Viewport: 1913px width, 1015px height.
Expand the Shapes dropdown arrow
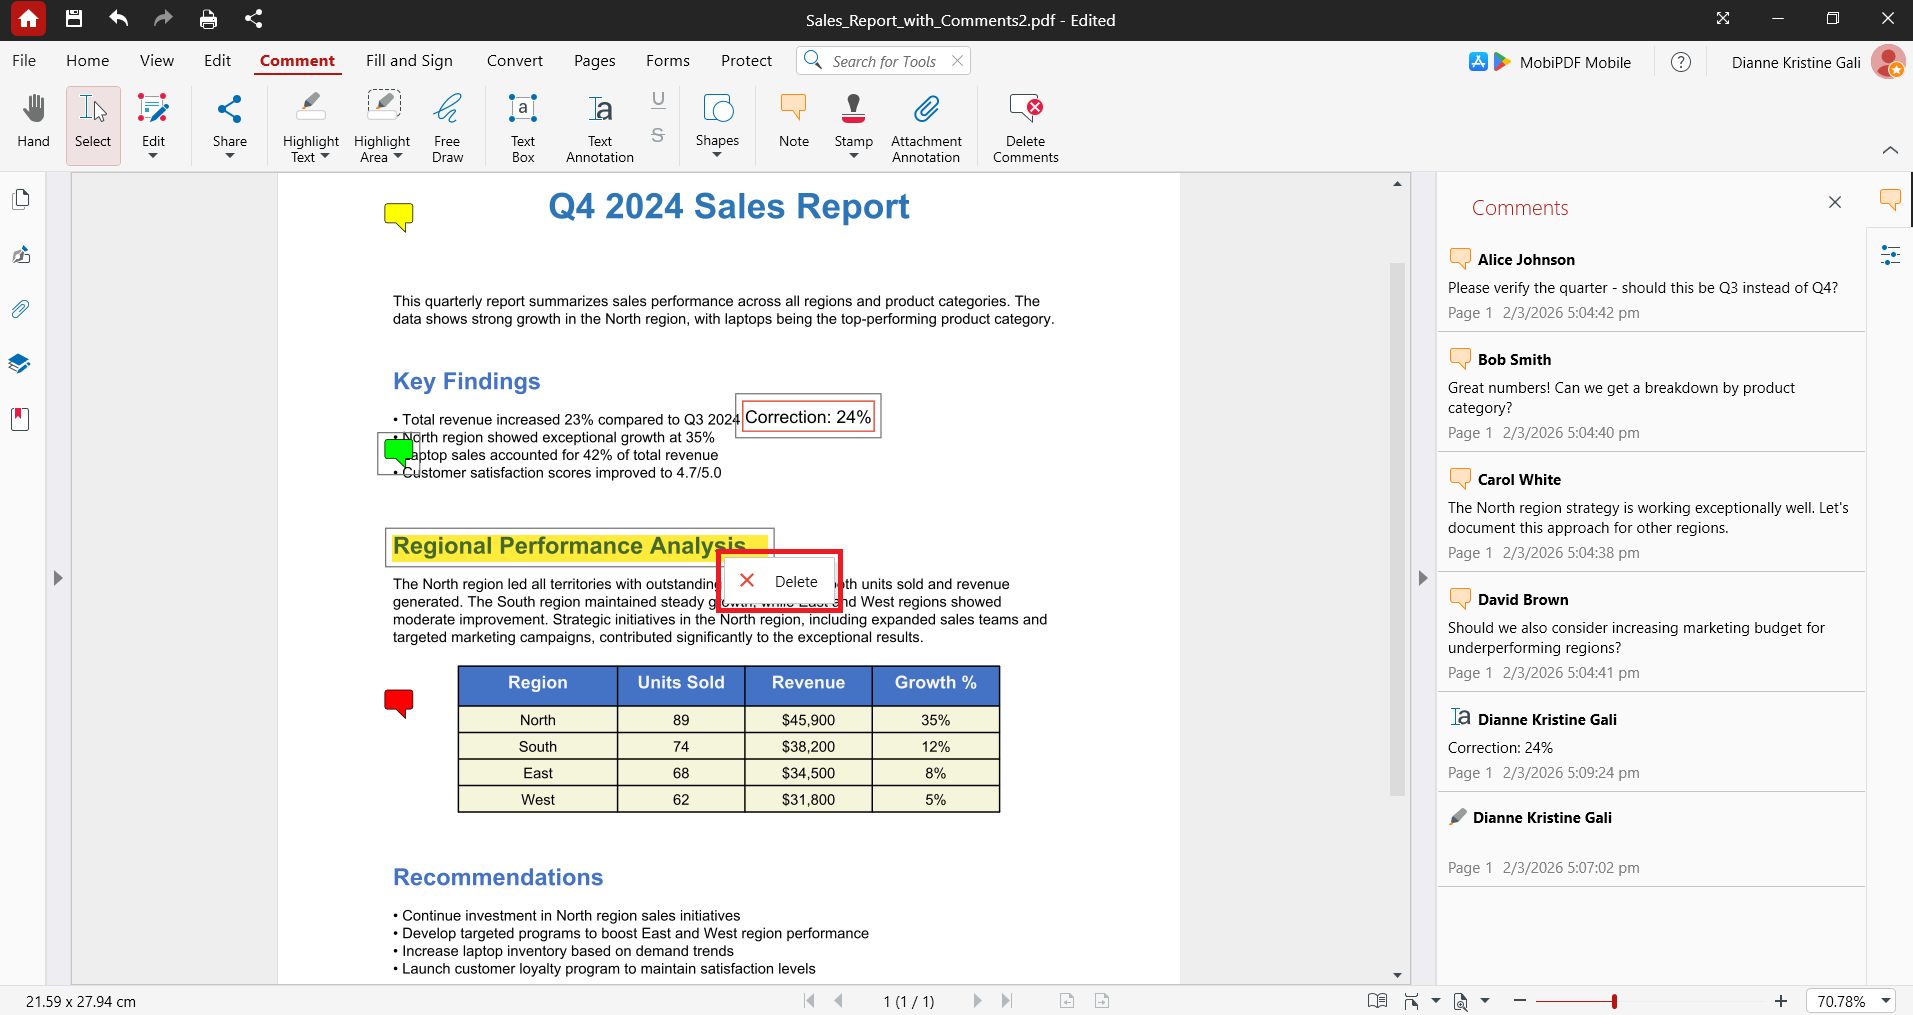[717, 155]
